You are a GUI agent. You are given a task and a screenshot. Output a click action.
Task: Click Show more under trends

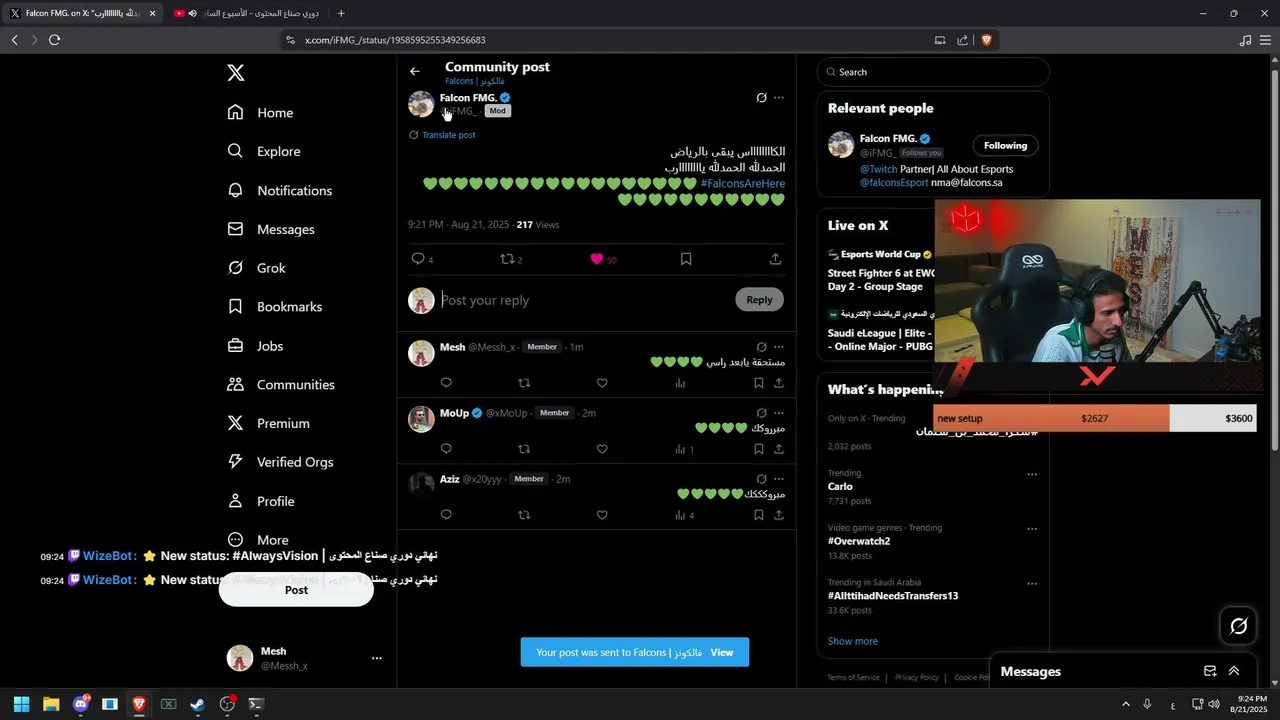853,641
